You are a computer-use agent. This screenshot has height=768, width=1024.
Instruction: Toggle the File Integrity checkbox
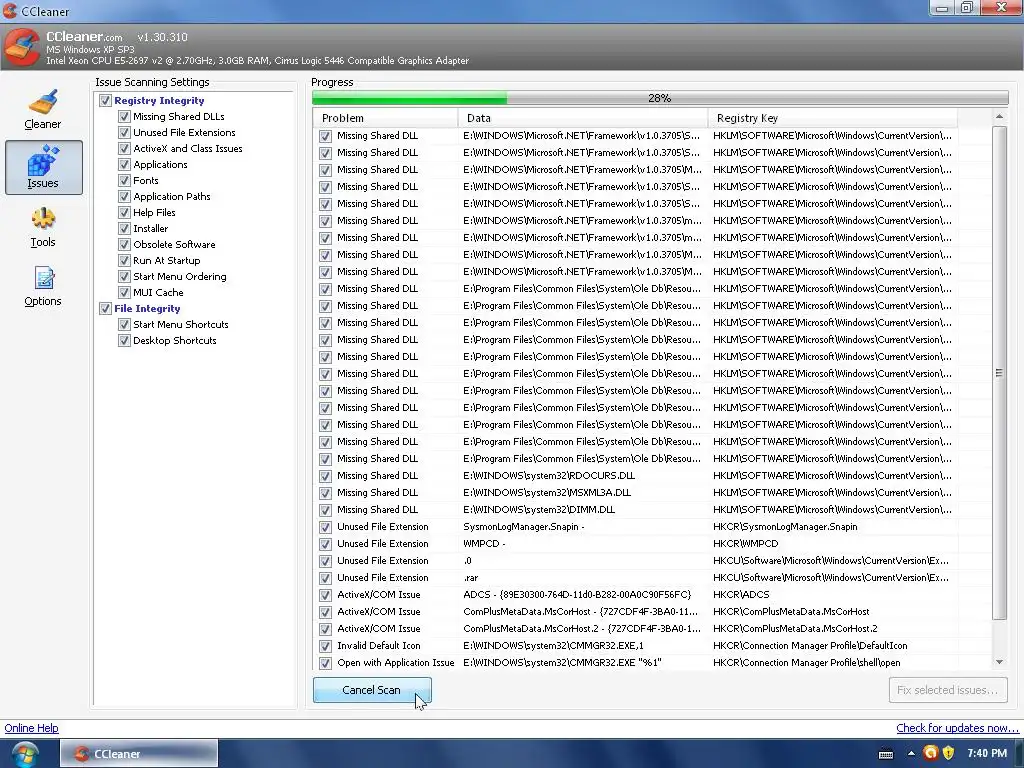click(x=105, y=308)
